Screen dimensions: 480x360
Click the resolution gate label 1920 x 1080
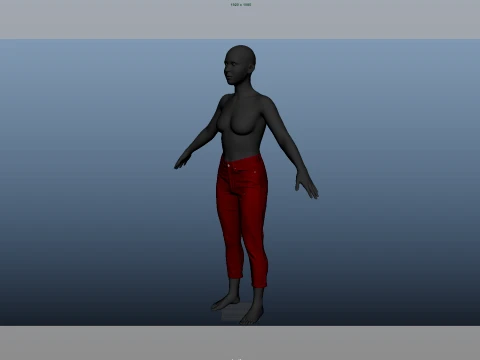click(x=241, y=5)
